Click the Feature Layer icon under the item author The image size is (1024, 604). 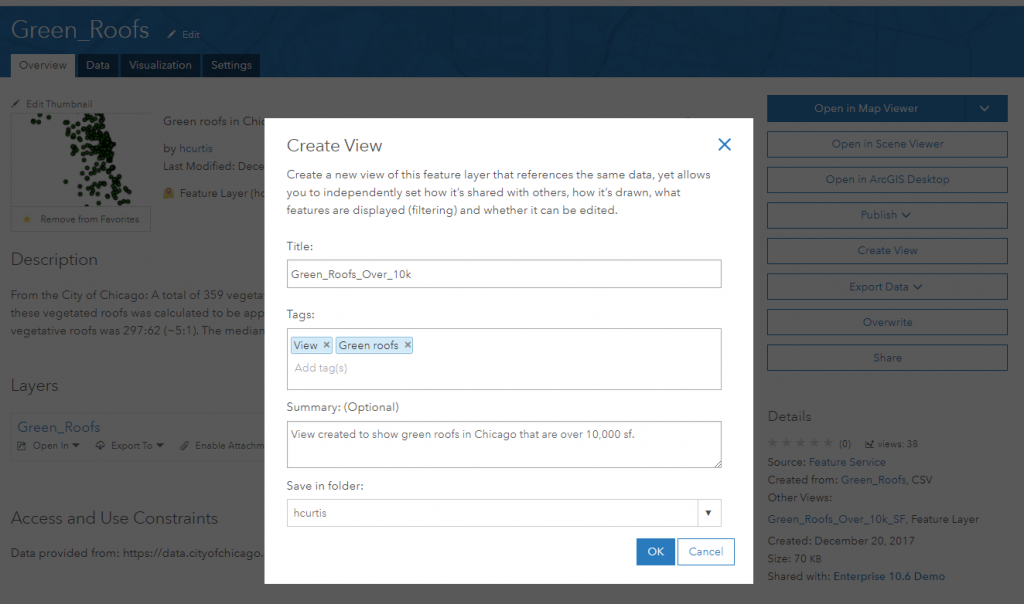click(x=168, y=193)
